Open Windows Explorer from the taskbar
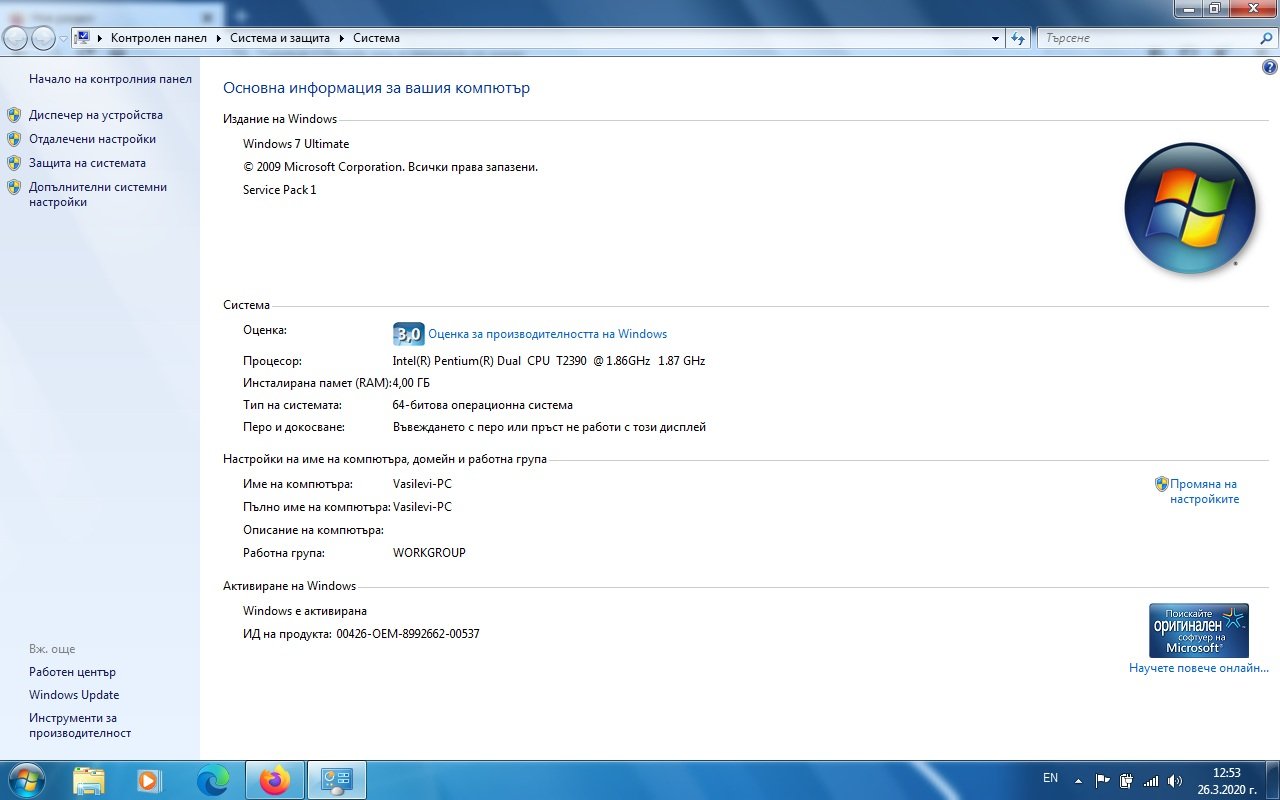 (x=88, y=780)
